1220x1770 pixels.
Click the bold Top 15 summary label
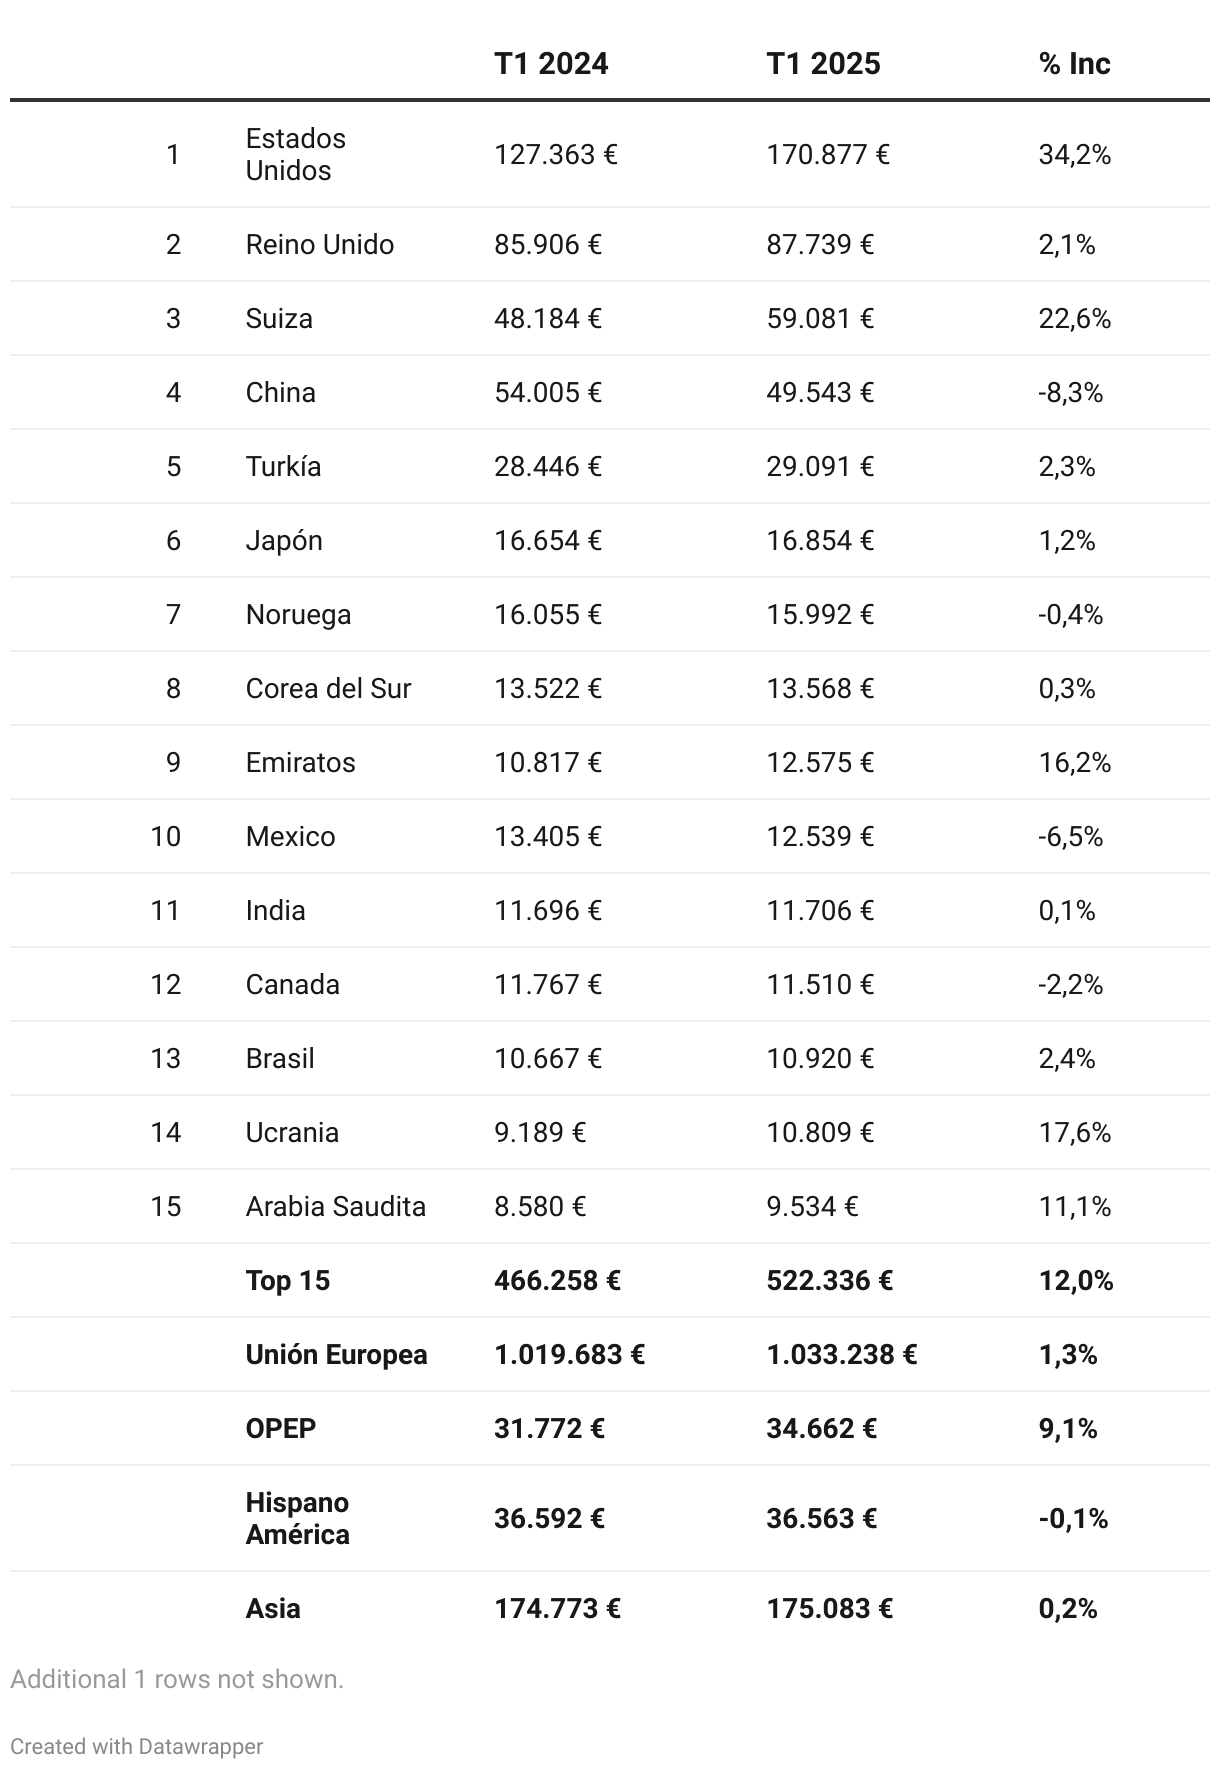[x=287, y=1281]
